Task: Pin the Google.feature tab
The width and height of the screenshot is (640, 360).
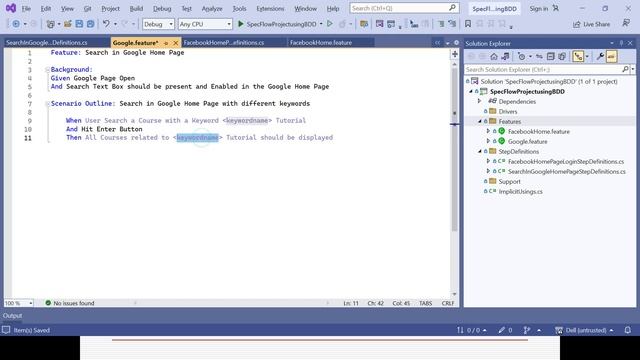Action: coord(166,43)
